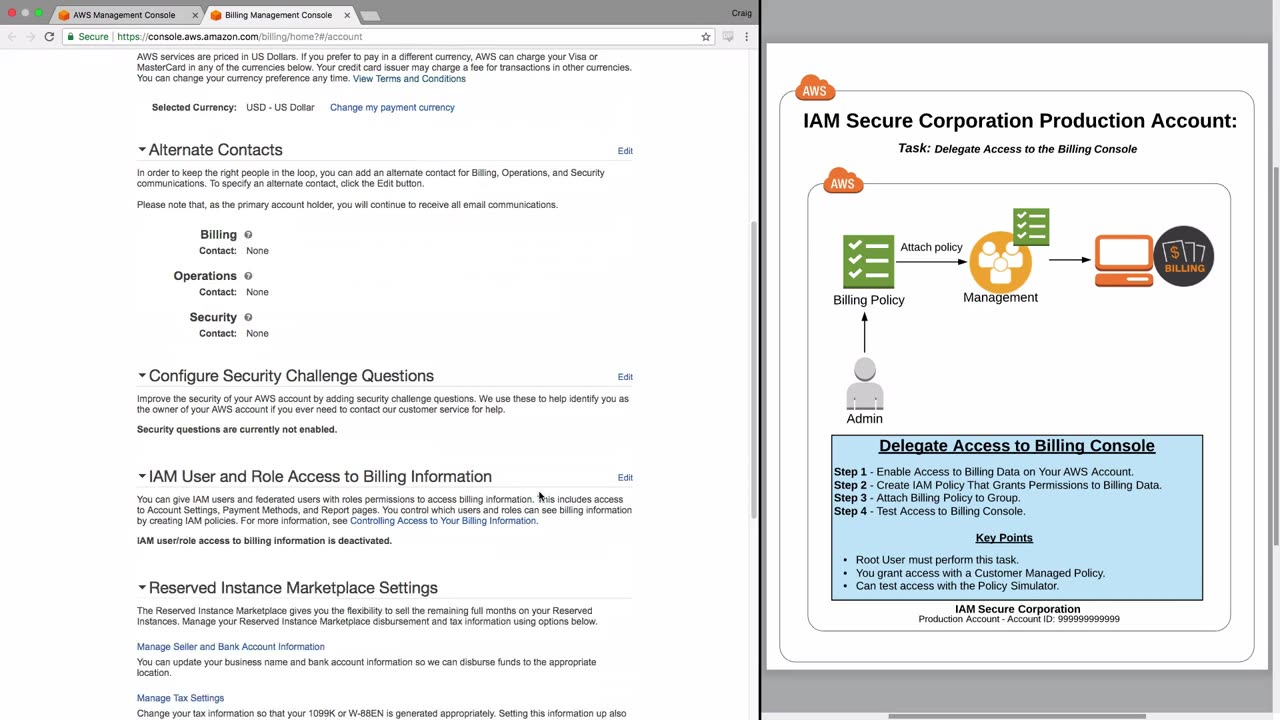
Task: Open Controlling Access to Your Billing Information
Action: 443,521
